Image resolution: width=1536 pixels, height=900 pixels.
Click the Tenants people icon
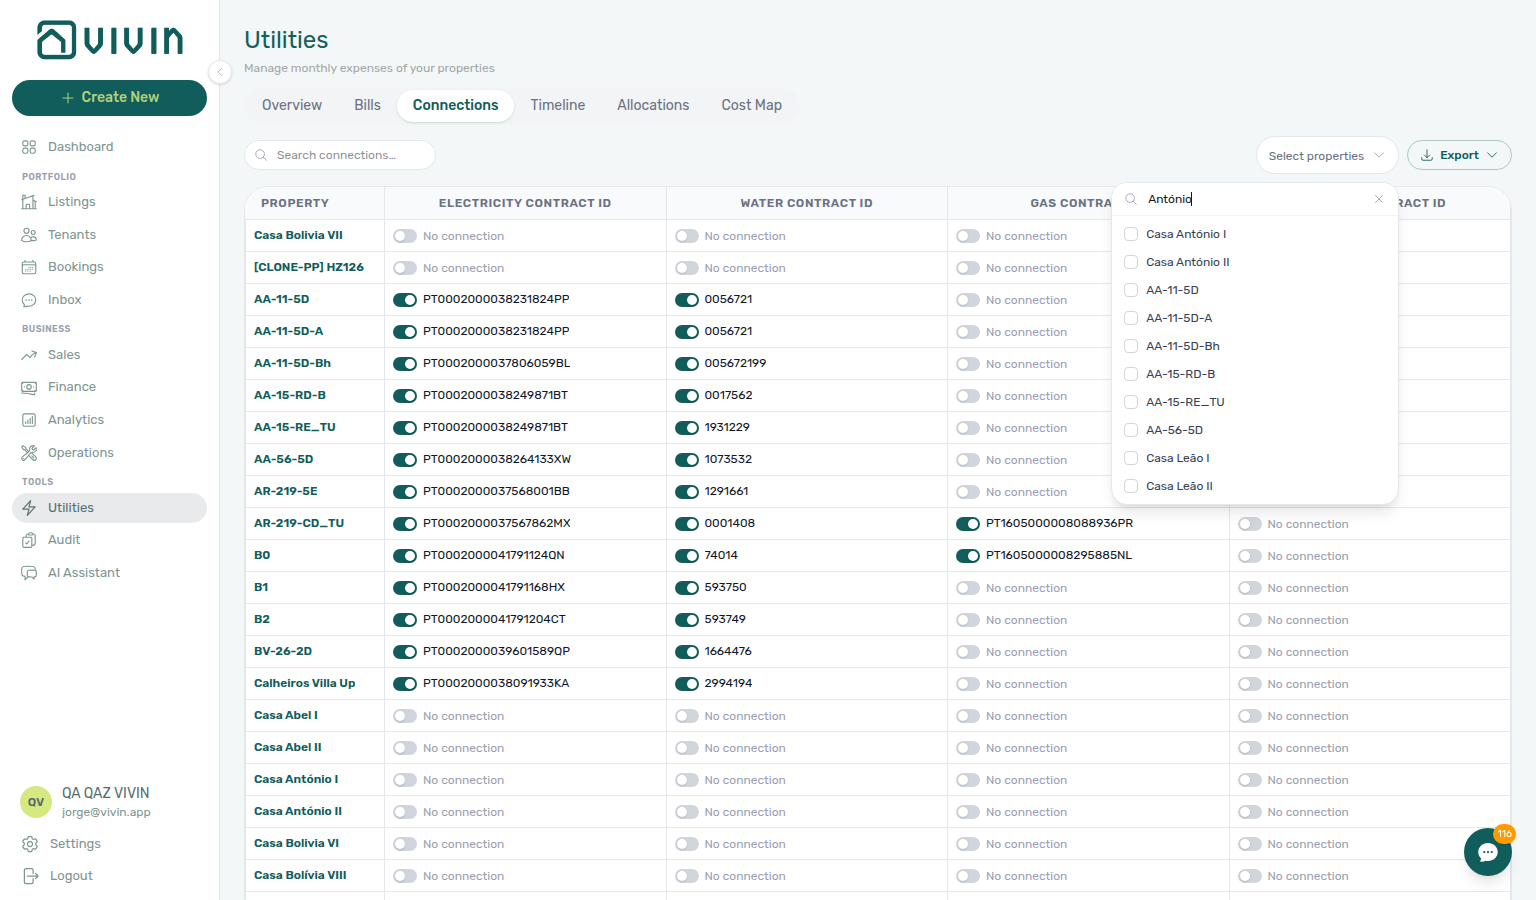[29, 235]
